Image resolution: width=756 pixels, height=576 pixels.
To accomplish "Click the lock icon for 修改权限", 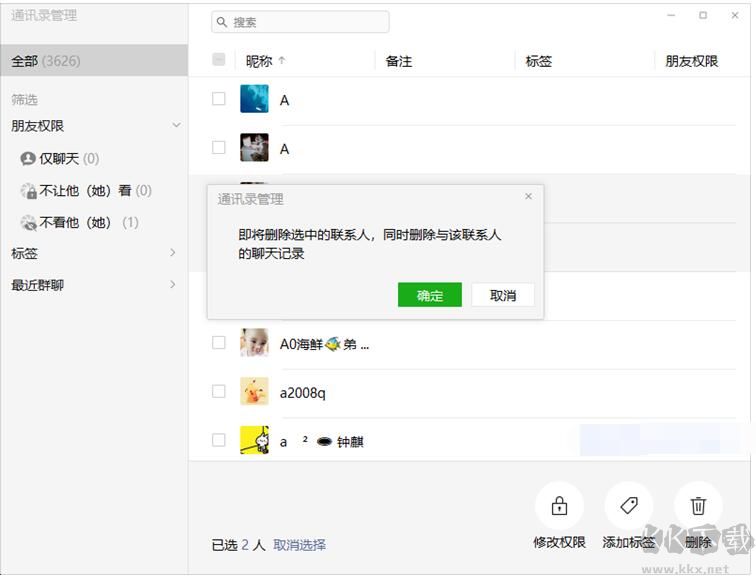I will point(559,506).
